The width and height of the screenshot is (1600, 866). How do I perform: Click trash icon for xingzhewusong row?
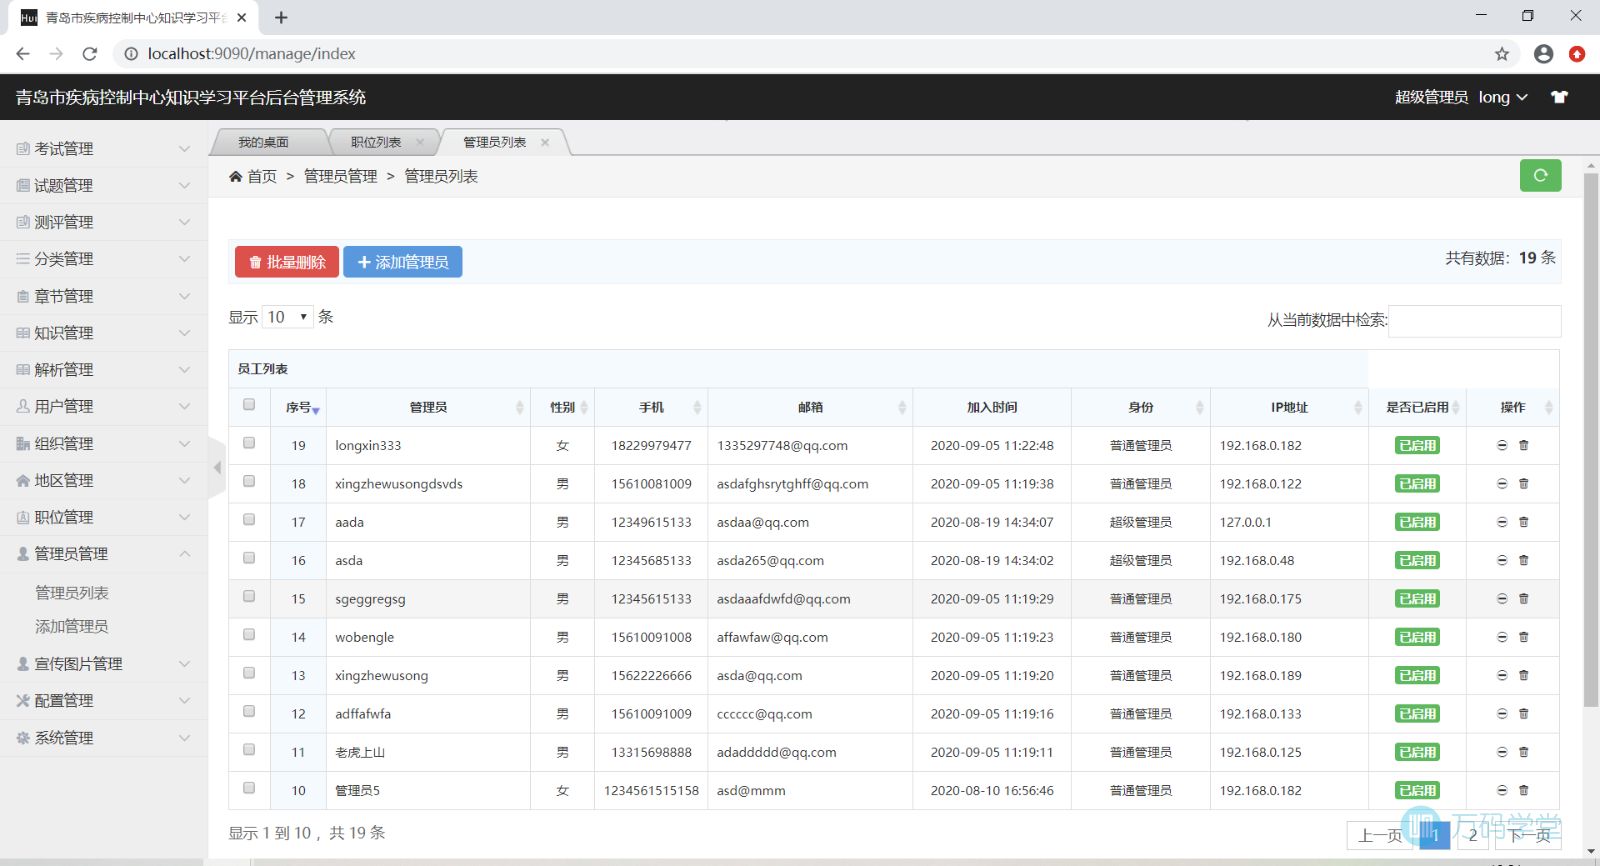(1524, 675)
